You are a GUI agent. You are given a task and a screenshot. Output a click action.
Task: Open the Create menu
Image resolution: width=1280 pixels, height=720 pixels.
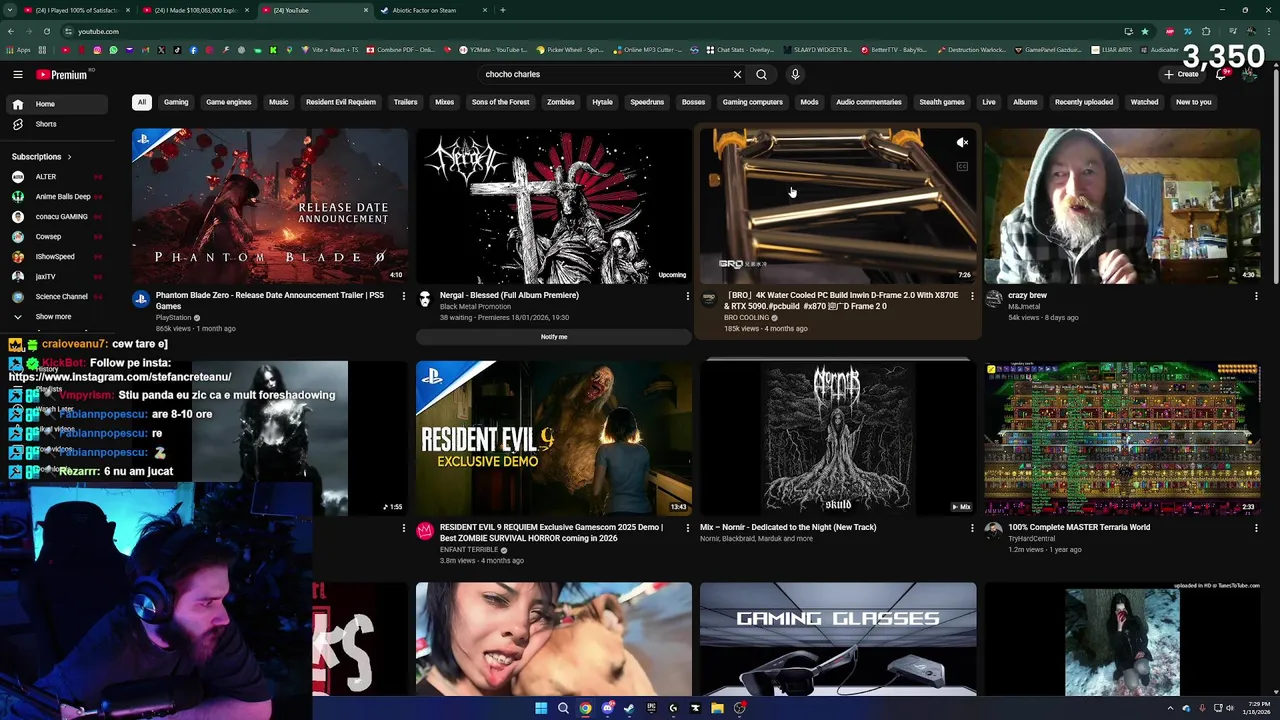point(1181,74)
